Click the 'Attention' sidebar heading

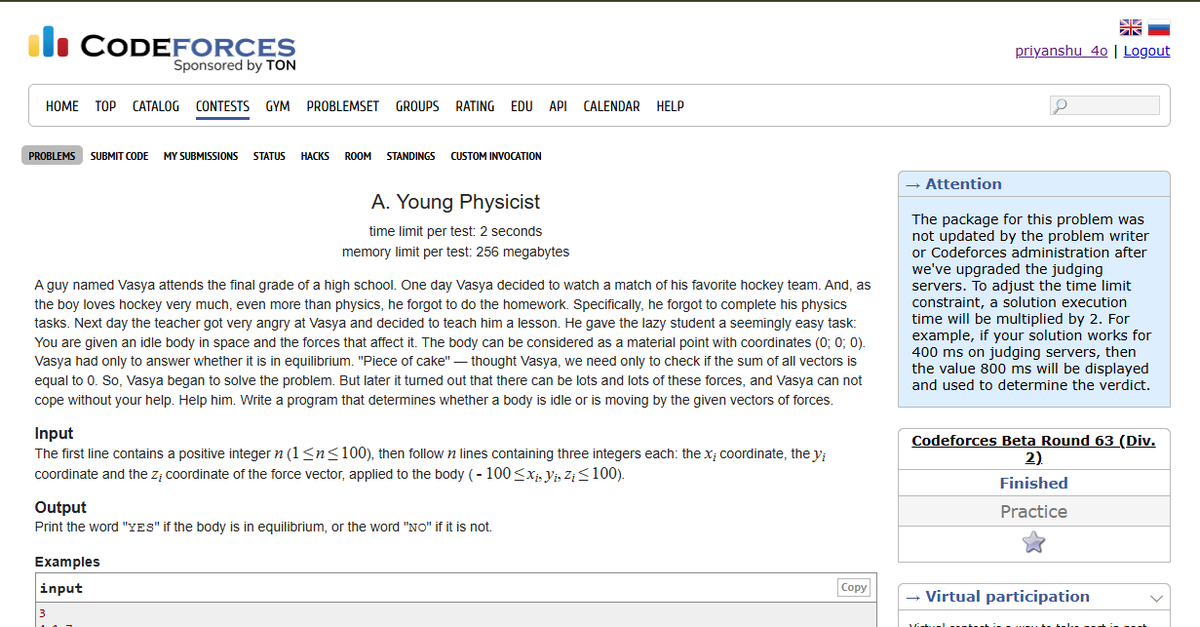964,184
